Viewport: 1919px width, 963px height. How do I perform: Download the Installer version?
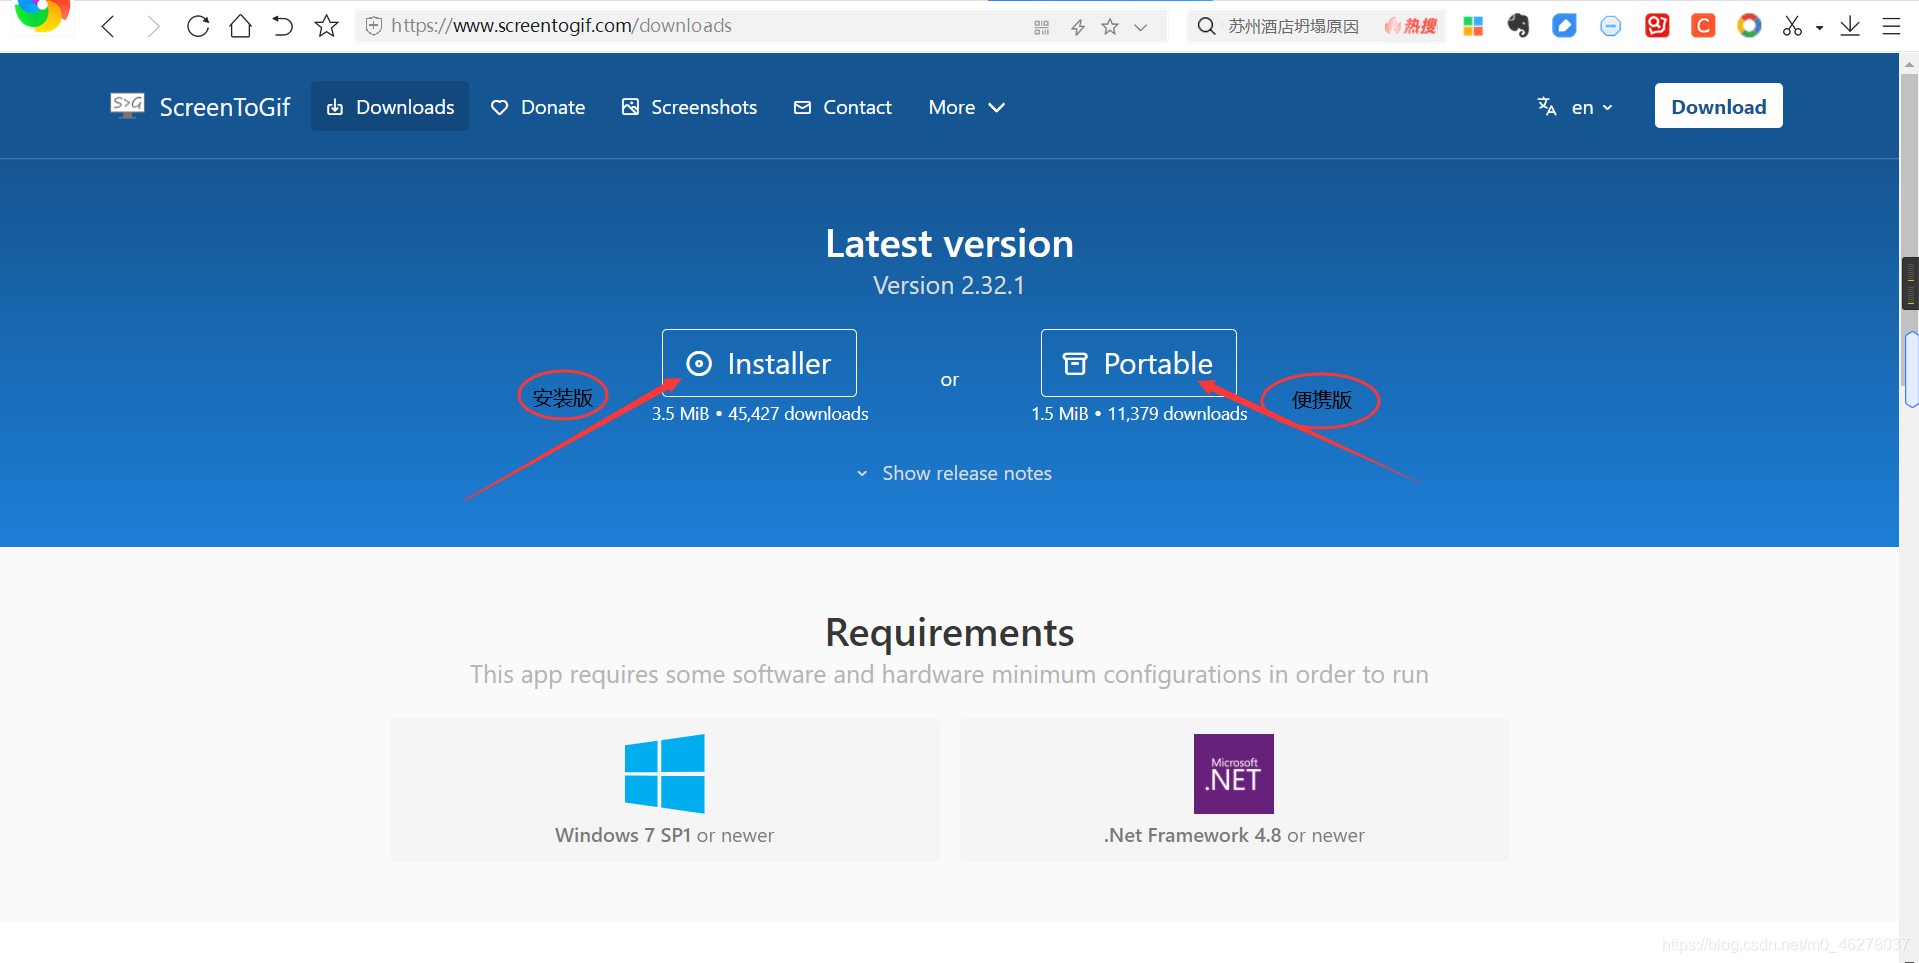pos(759,363)
